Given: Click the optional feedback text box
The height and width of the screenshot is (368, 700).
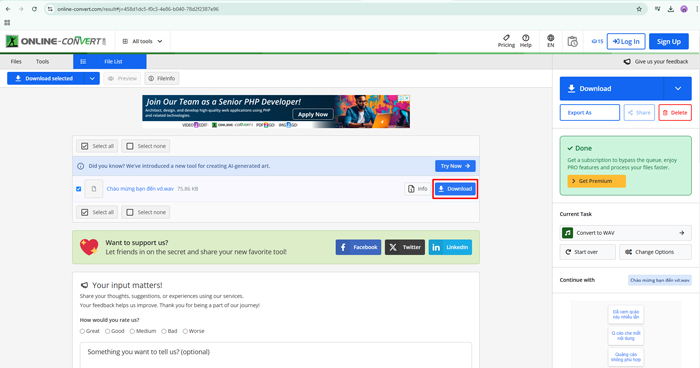Looking at the screenshot, I should click(276, 355).
